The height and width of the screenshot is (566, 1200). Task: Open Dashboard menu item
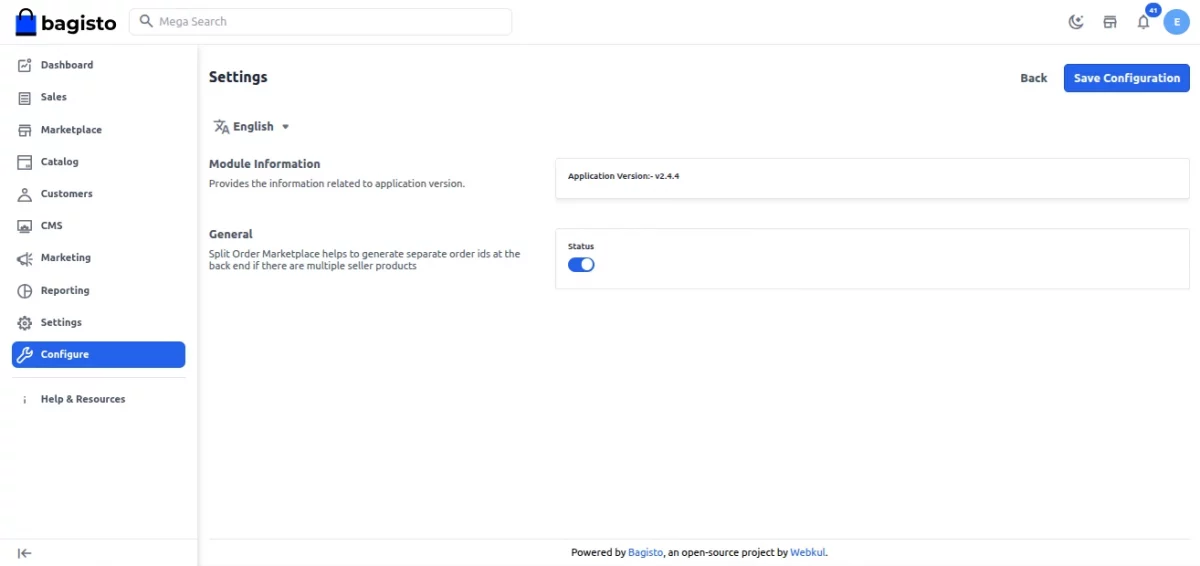(67, 65)
